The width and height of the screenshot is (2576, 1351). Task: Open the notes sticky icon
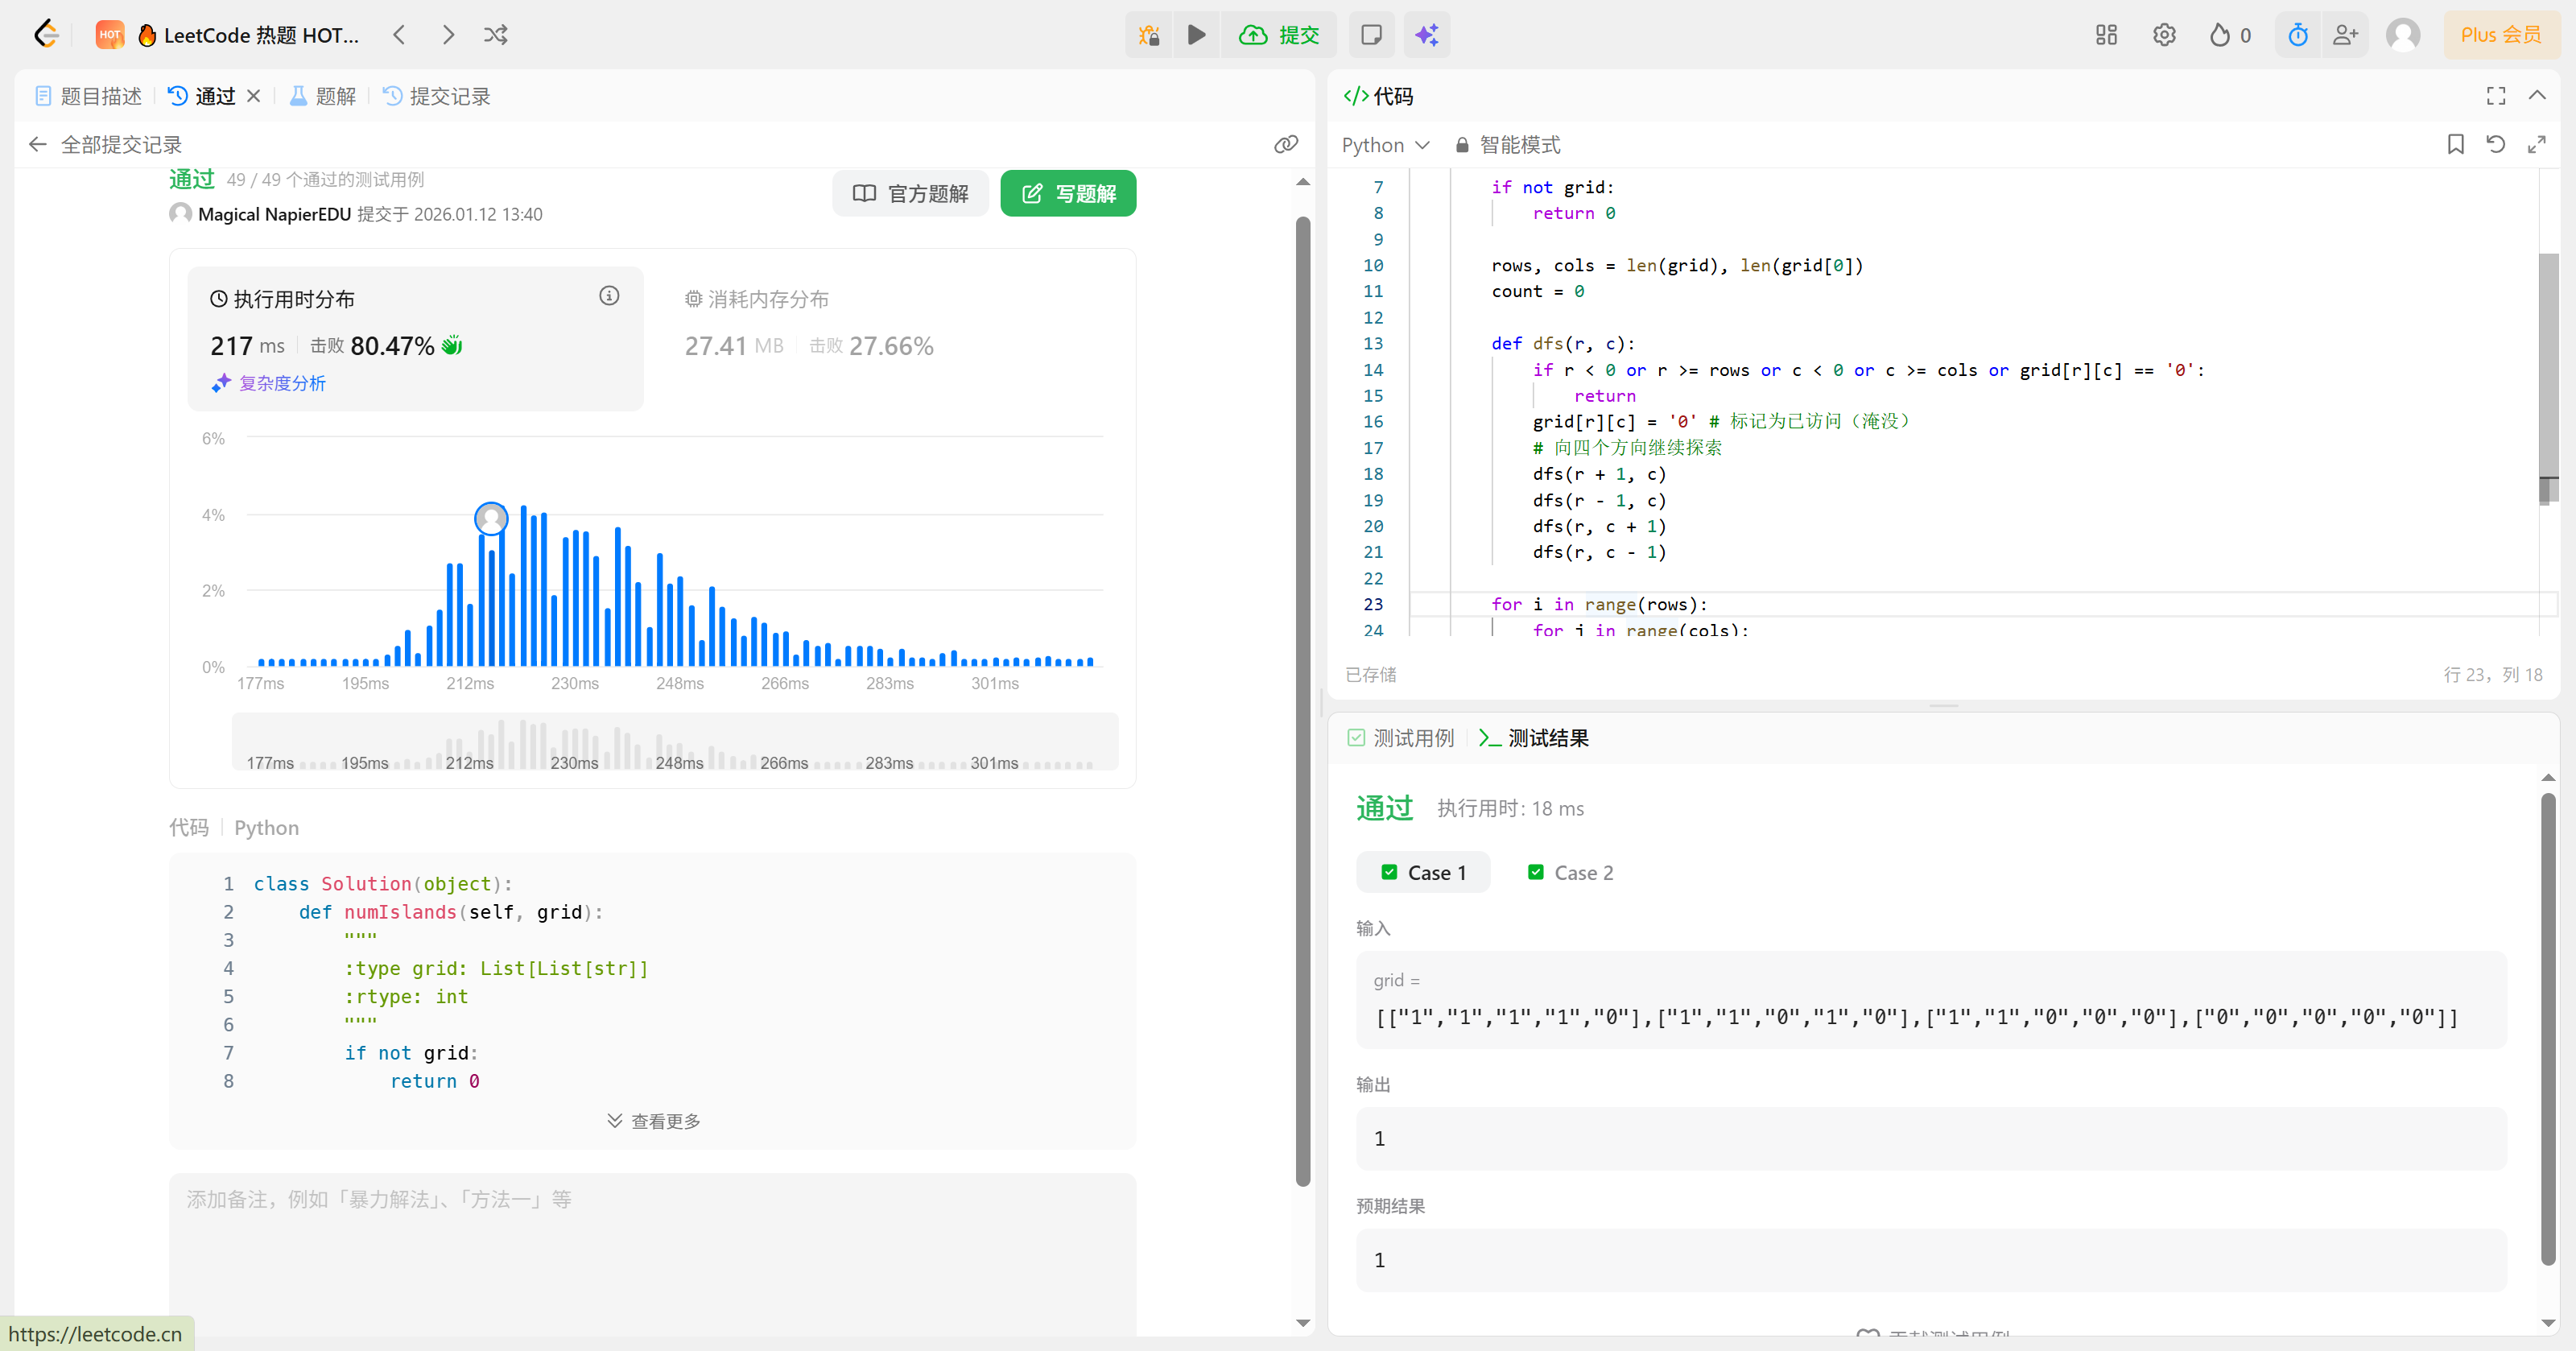click(x=1372, y=35)
